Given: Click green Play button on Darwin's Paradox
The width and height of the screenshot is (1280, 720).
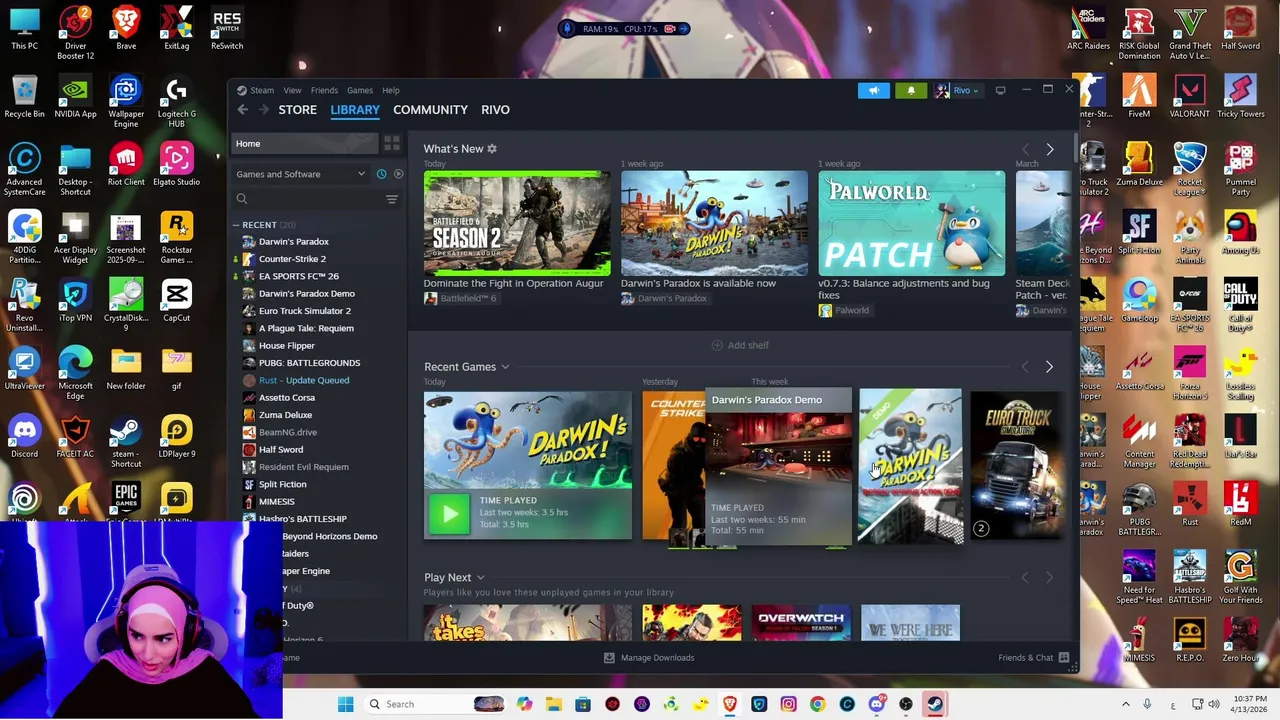Looking at the screenshot, I should (x=449, y=513).
